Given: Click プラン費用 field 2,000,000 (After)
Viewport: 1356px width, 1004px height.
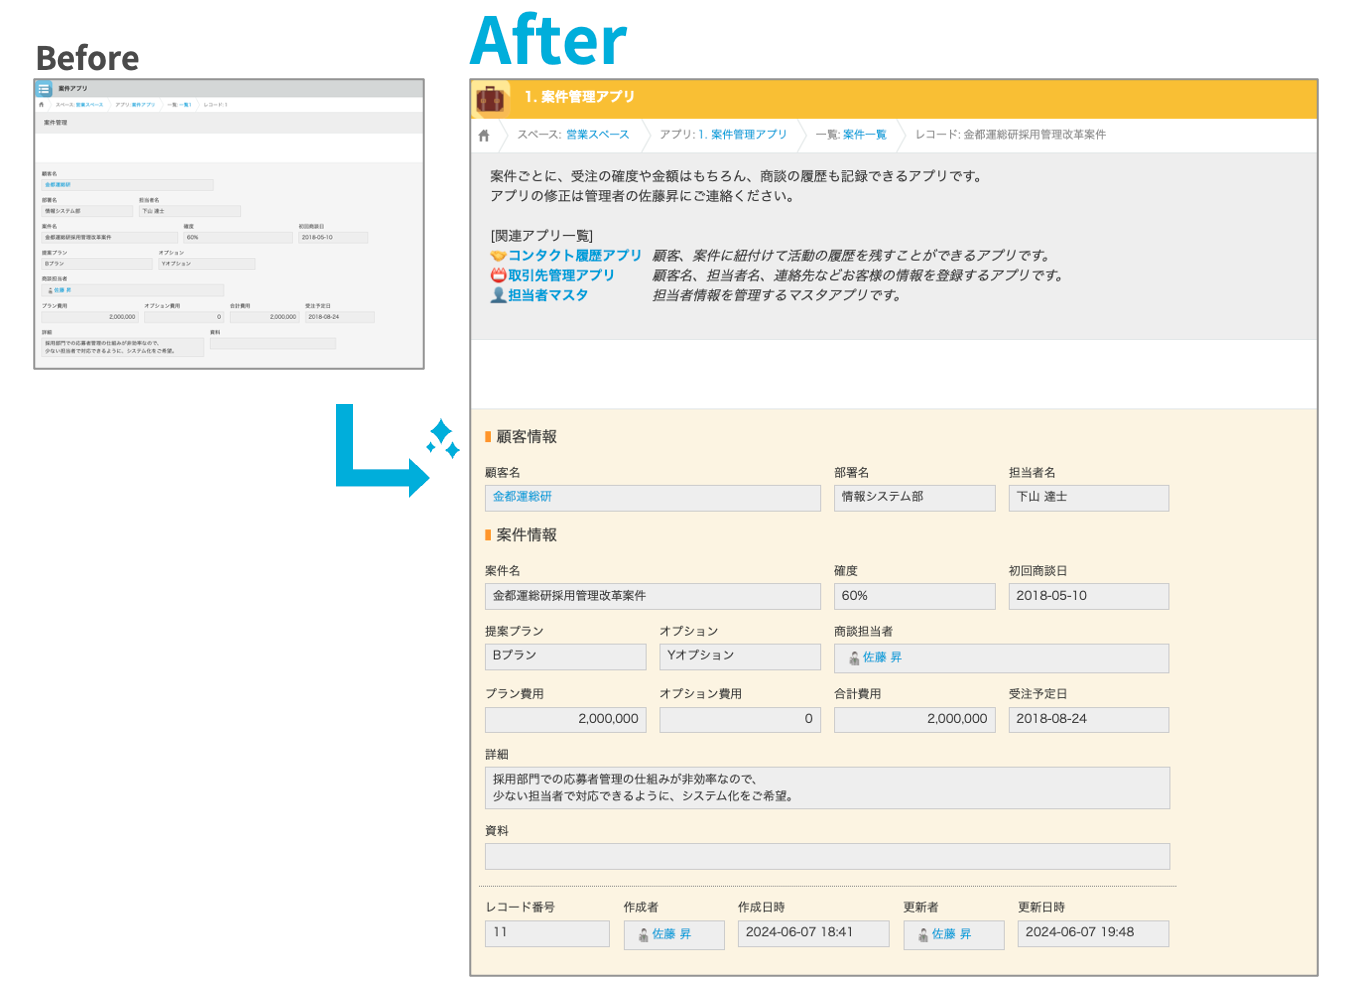Looking at the screenshot, I should 566,720.
